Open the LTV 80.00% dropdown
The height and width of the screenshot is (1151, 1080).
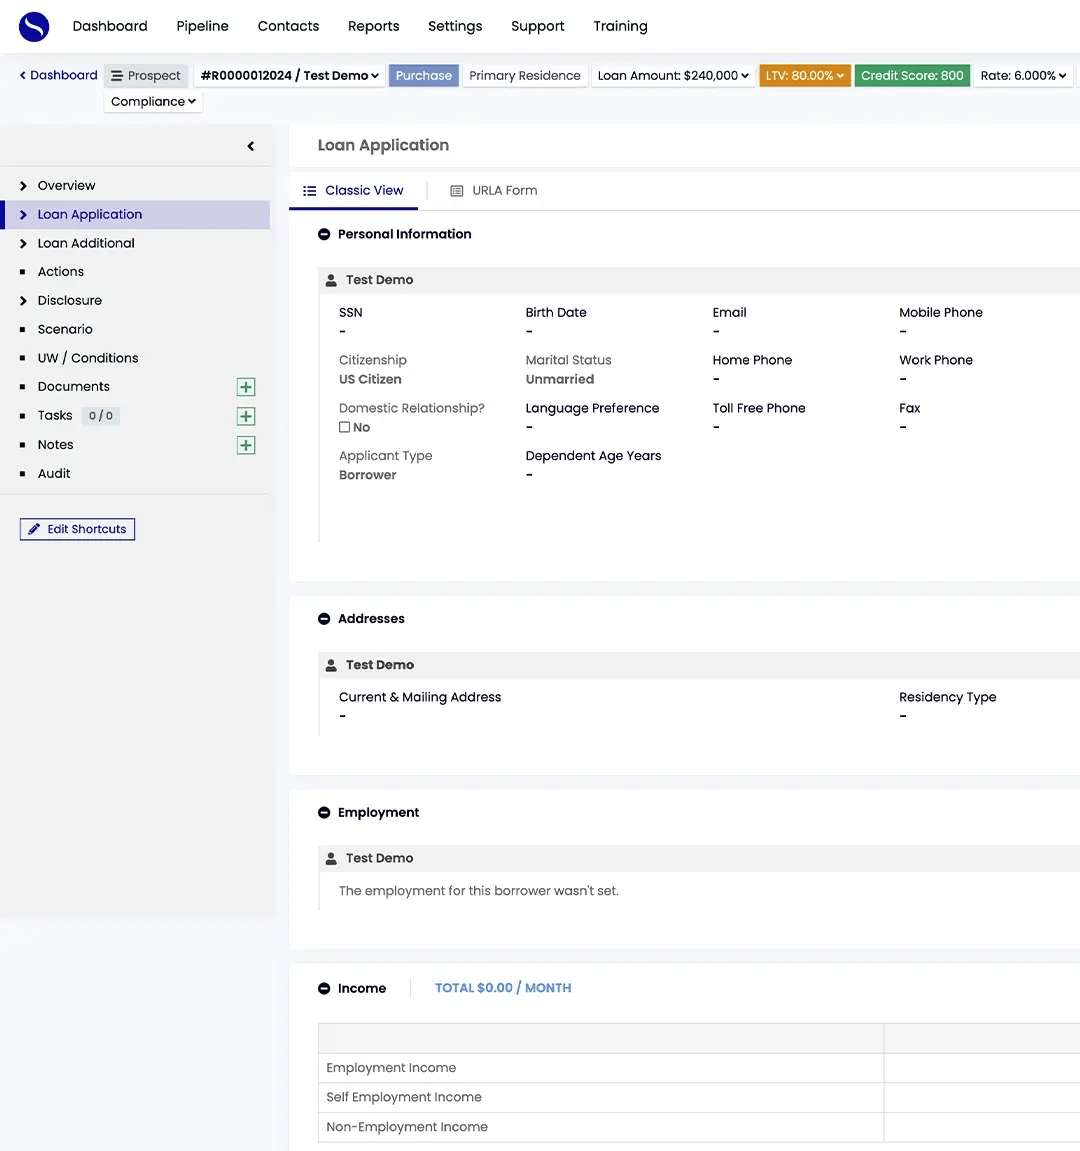point(805,76)
